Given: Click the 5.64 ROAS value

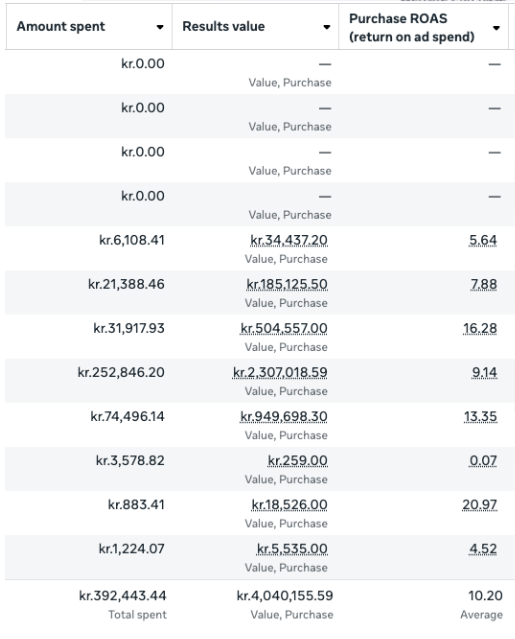Looking at the screenshot, I should pyautogui.click(x=483, y=240).
